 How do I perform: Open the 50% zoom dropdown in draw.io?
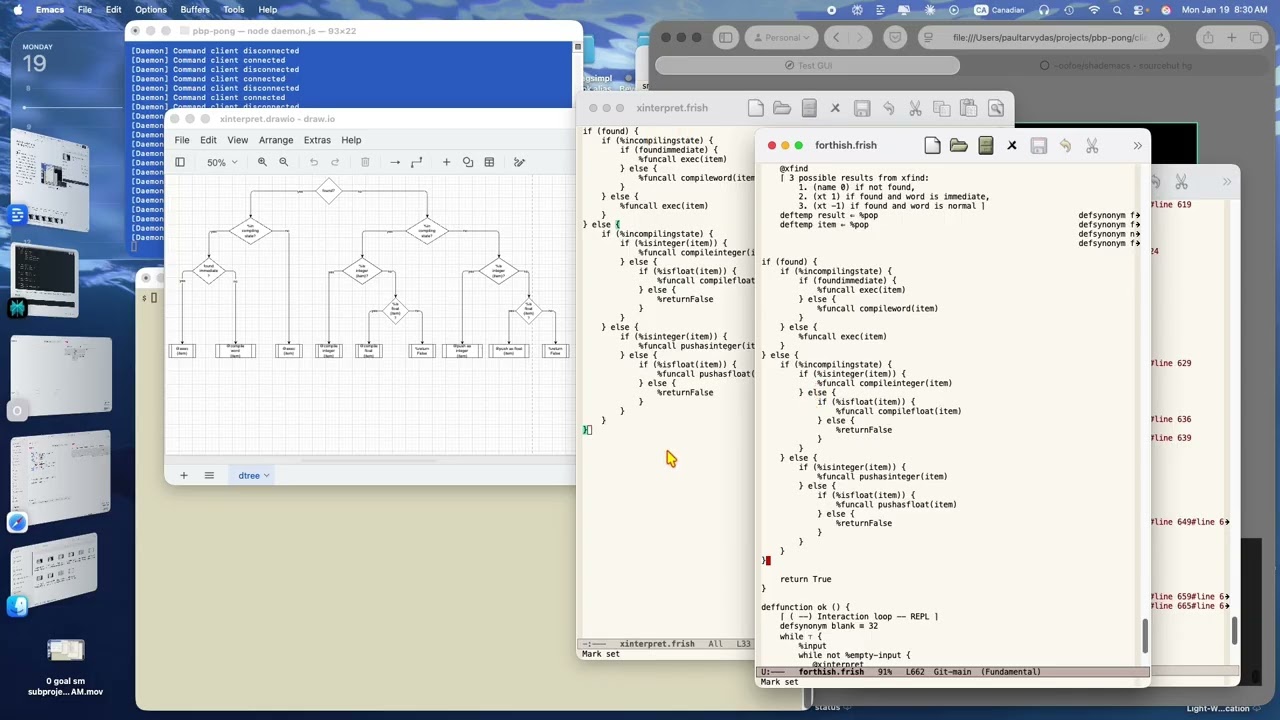(222, 162)
